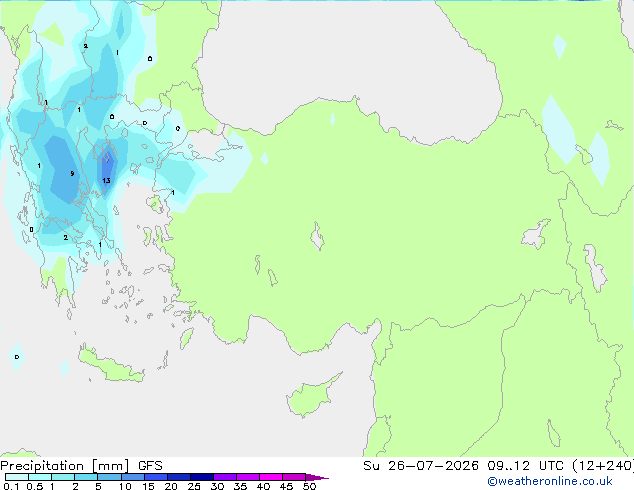The height and width of the screenshot is (490, 634).
Task: Open the weatheronline.co.uk link
Action: click(x=550, y=481)
